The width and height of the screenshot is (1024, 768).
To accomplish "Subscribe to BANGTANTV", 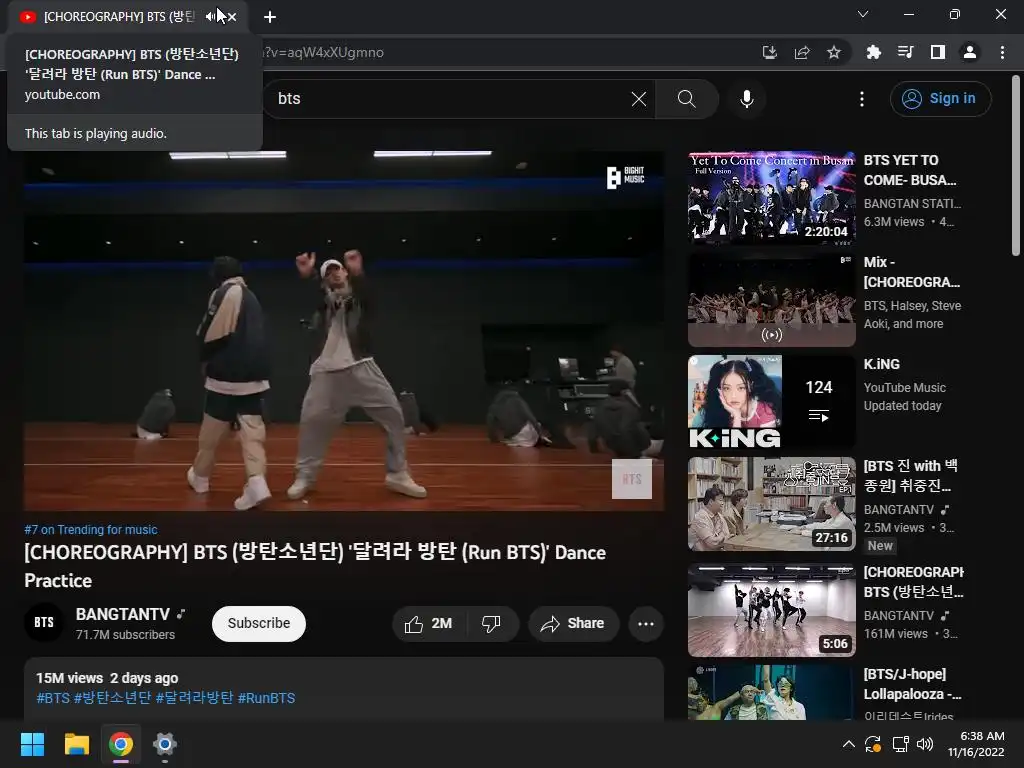I will pyautogui.click(x=259, y=623).
